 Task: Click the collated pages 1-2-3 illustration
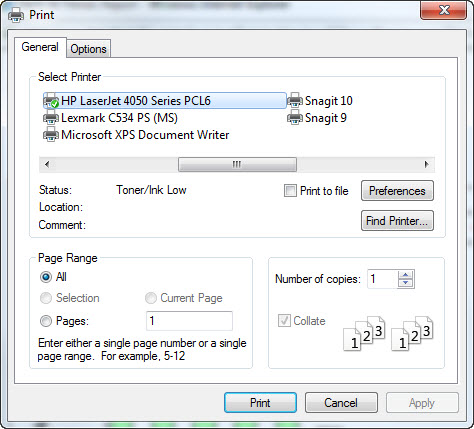click(x=388, y=333)
